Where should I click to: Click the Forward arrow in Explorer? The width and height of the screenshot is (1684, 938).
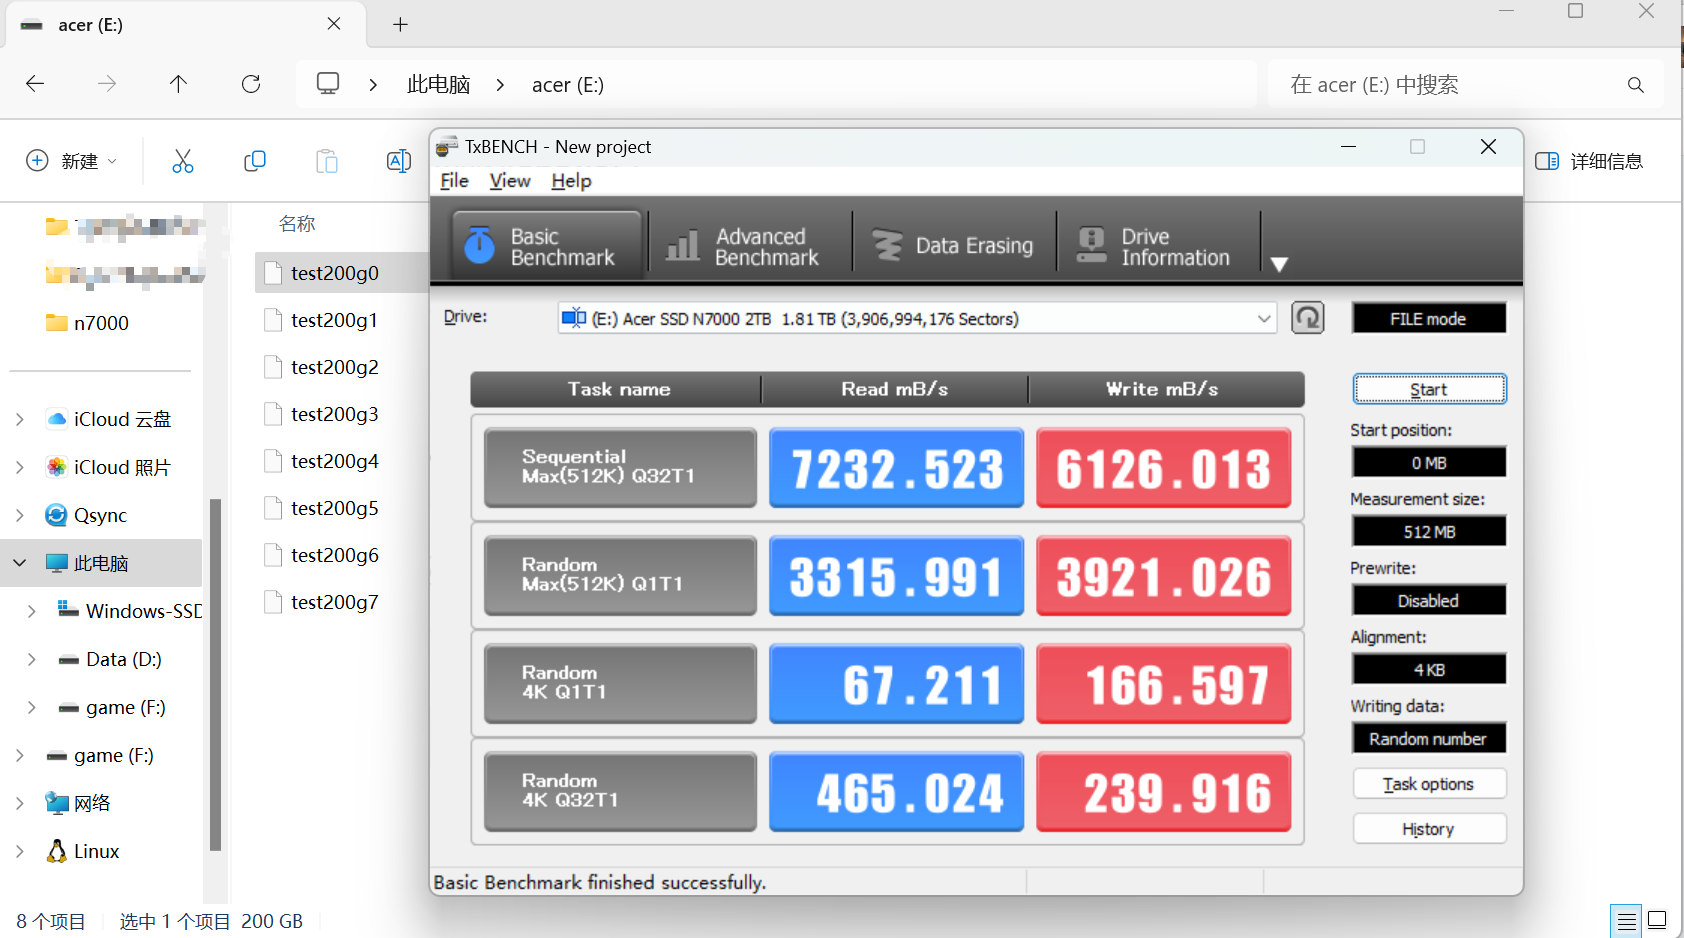pos(107,84)
